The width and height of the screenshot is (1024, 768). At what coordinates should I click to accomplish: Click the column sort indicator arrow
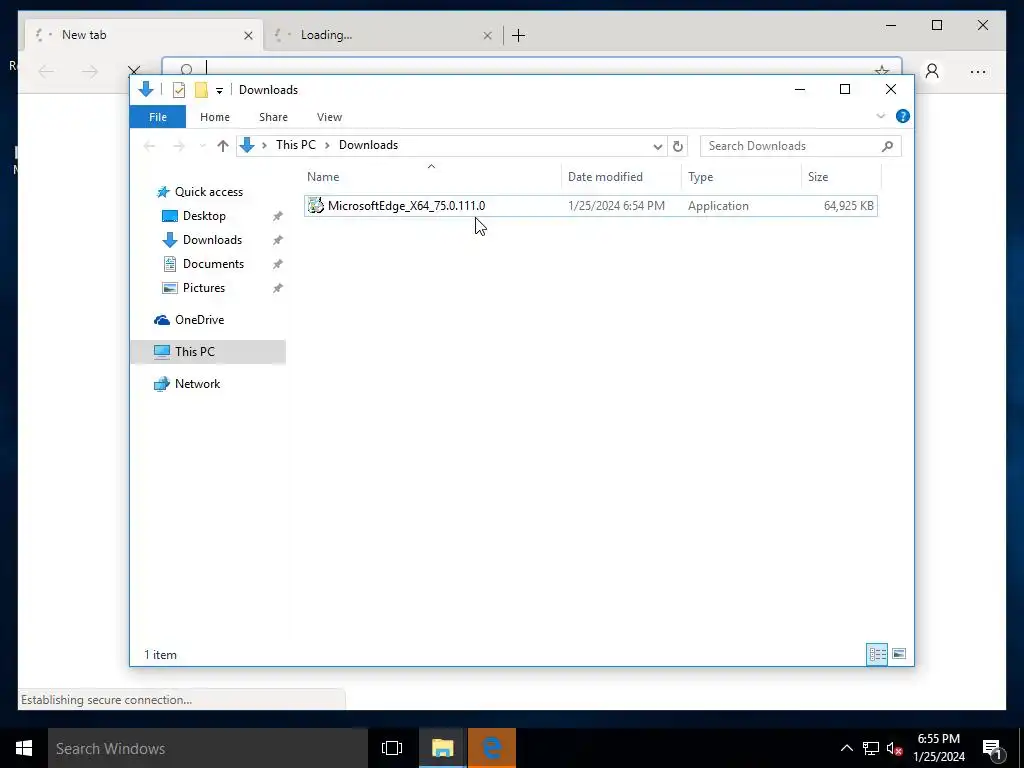coord(431,167)
